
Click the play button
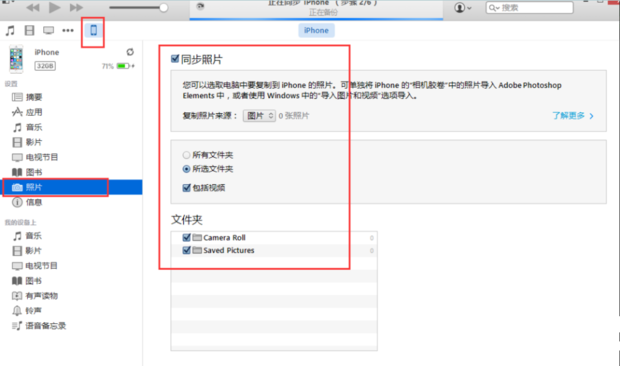click(x=55, y=8)
